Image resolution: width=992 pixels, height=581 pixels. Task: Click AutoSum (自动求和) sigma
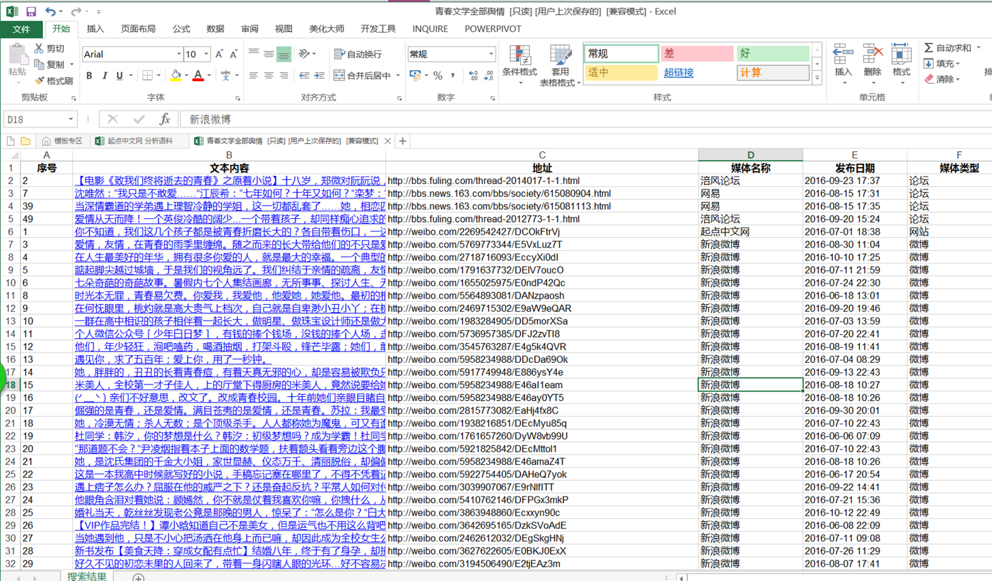click(929, 48)
